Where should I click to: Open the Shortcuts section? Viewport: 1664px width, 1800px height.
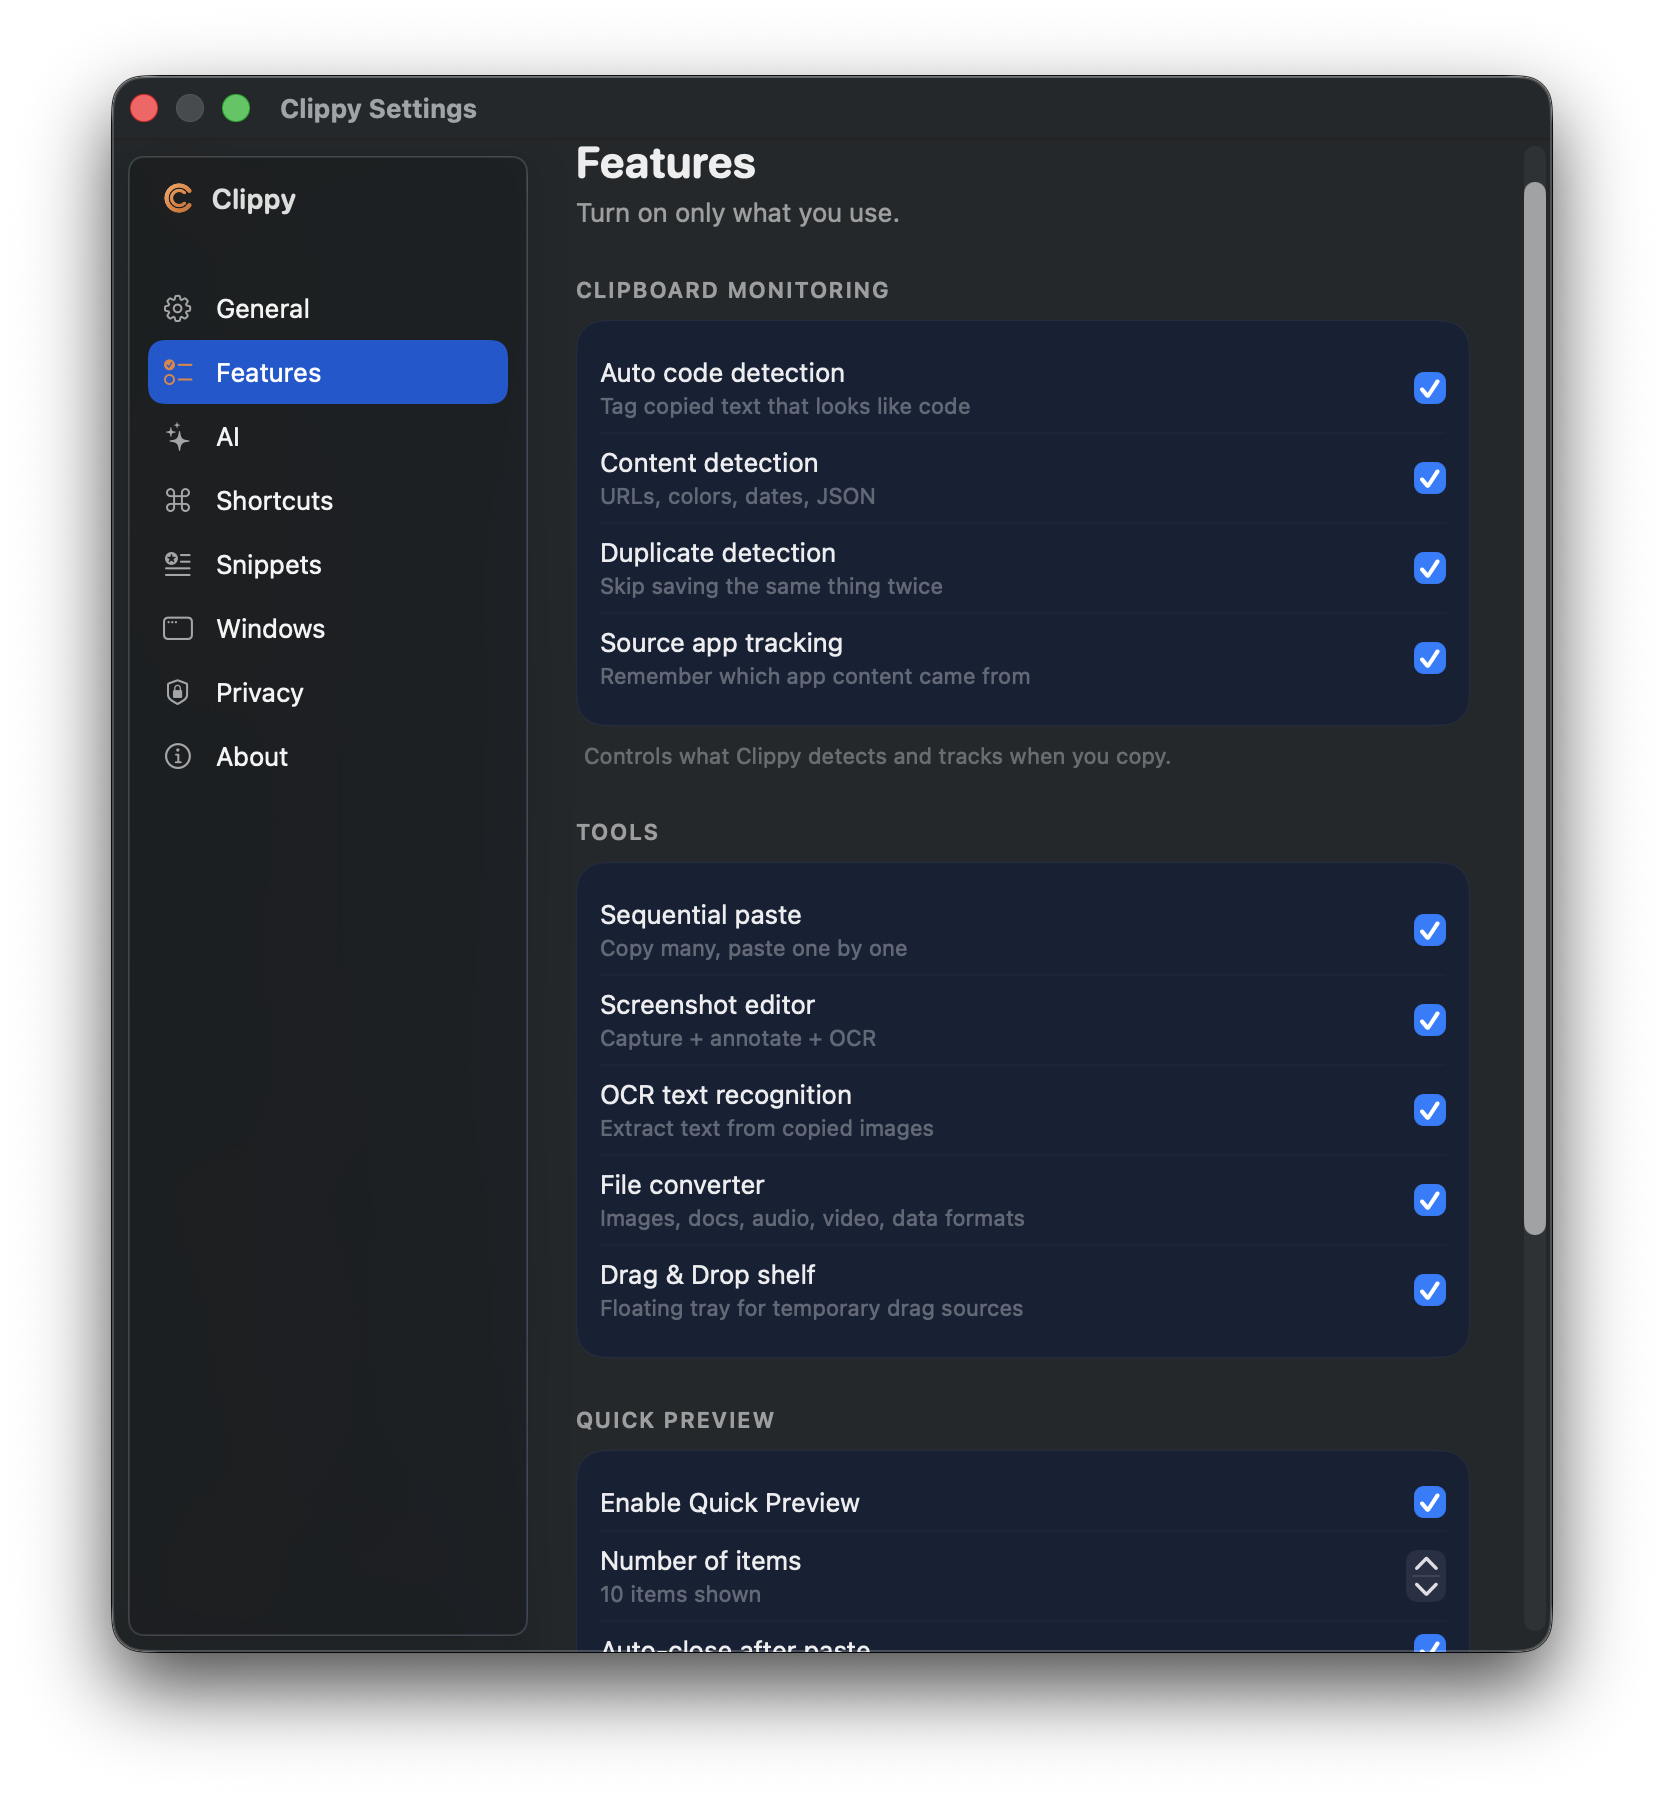pos(328,500)
